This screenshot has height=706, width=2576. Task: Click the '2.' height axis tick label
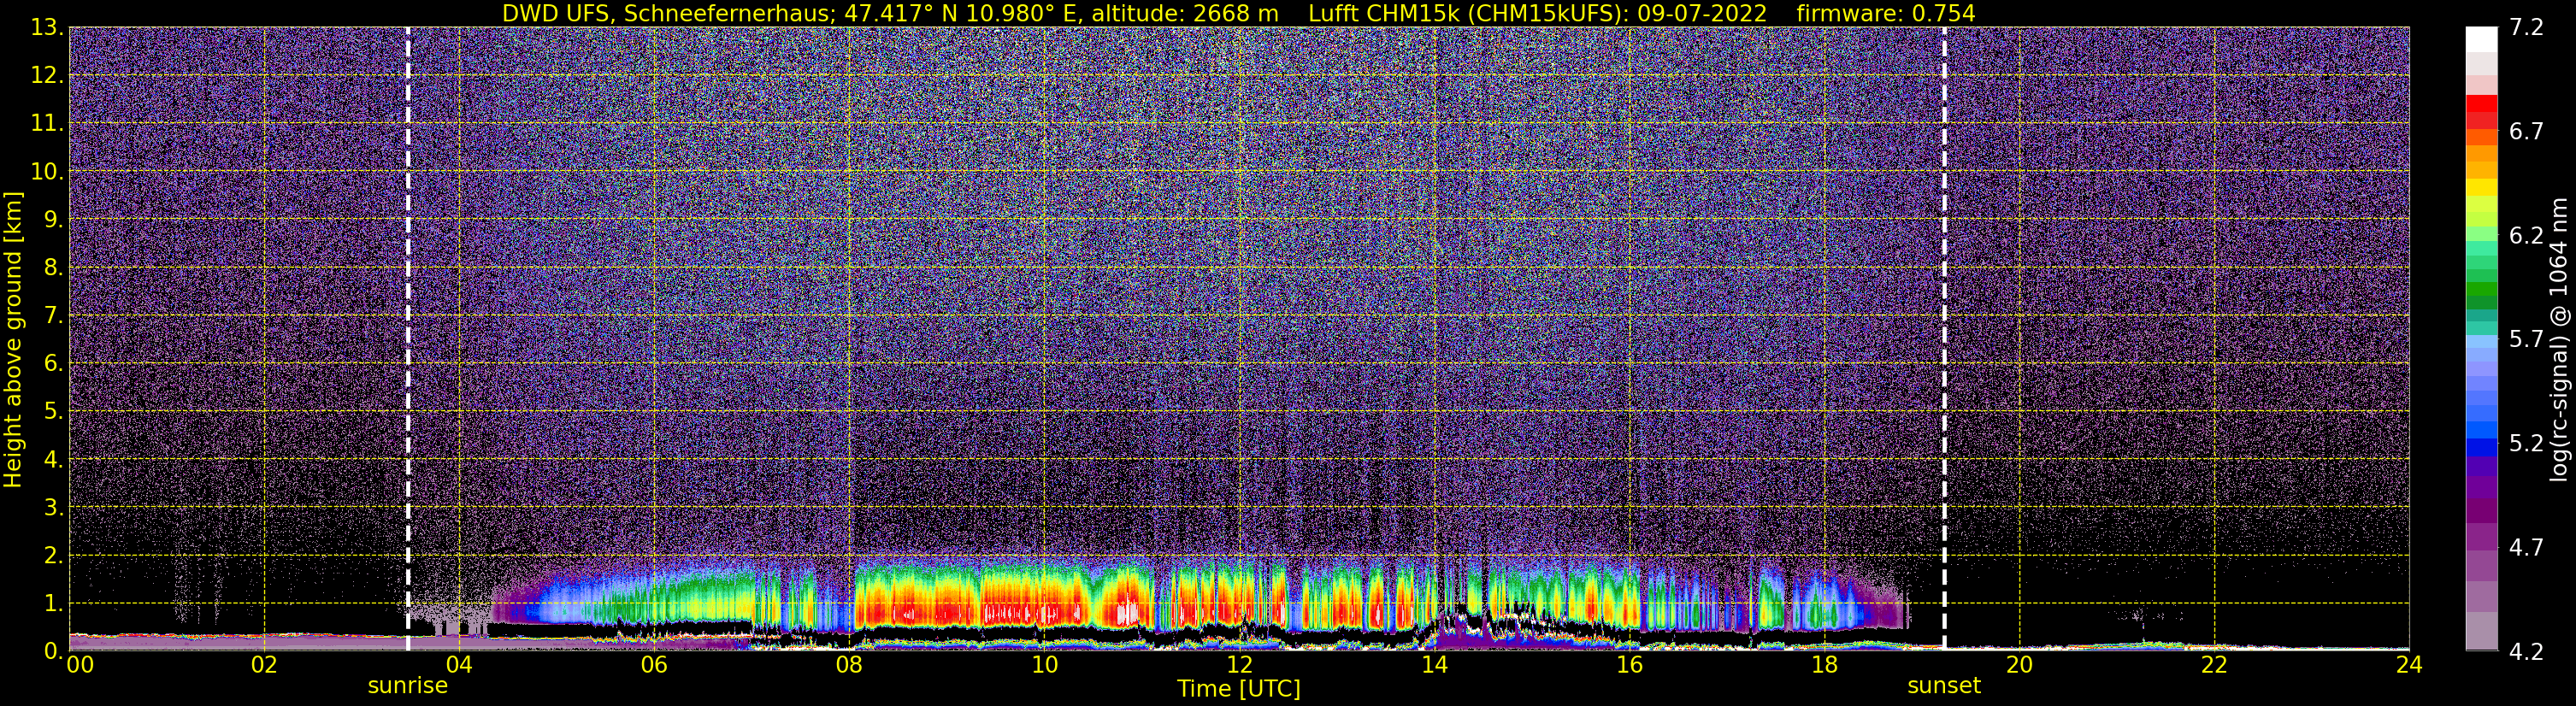click(54, 555)
